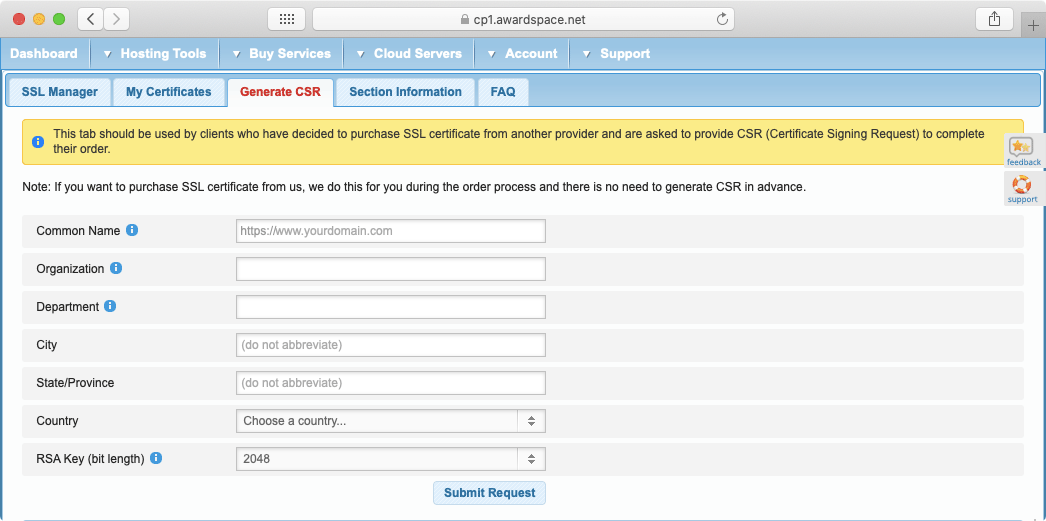Open the feedback star widget
This screenshot has height=521, width=1046.
(x=1023, y=150)
